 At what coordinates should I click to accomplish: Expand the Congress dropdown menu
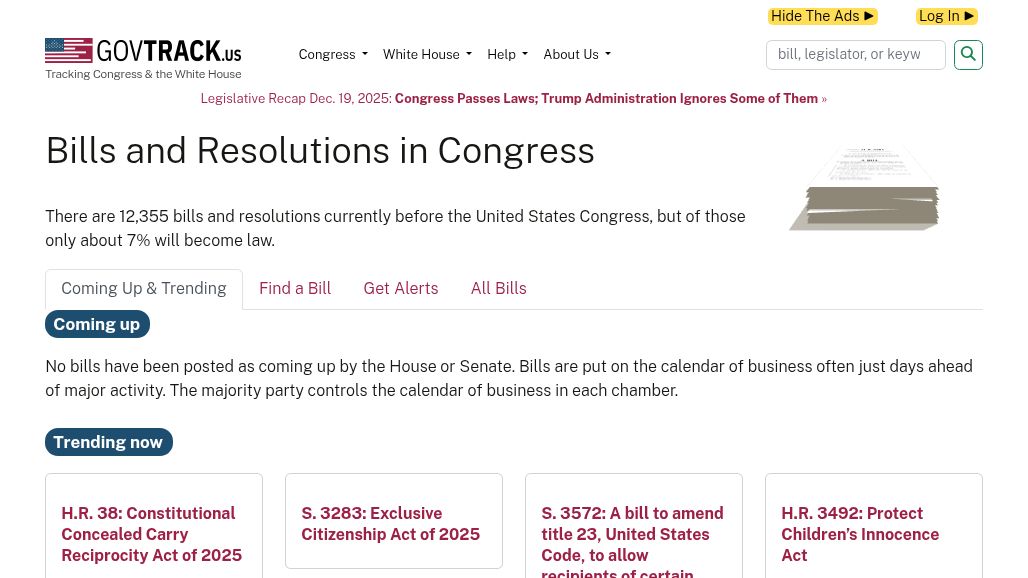(332, 54)
